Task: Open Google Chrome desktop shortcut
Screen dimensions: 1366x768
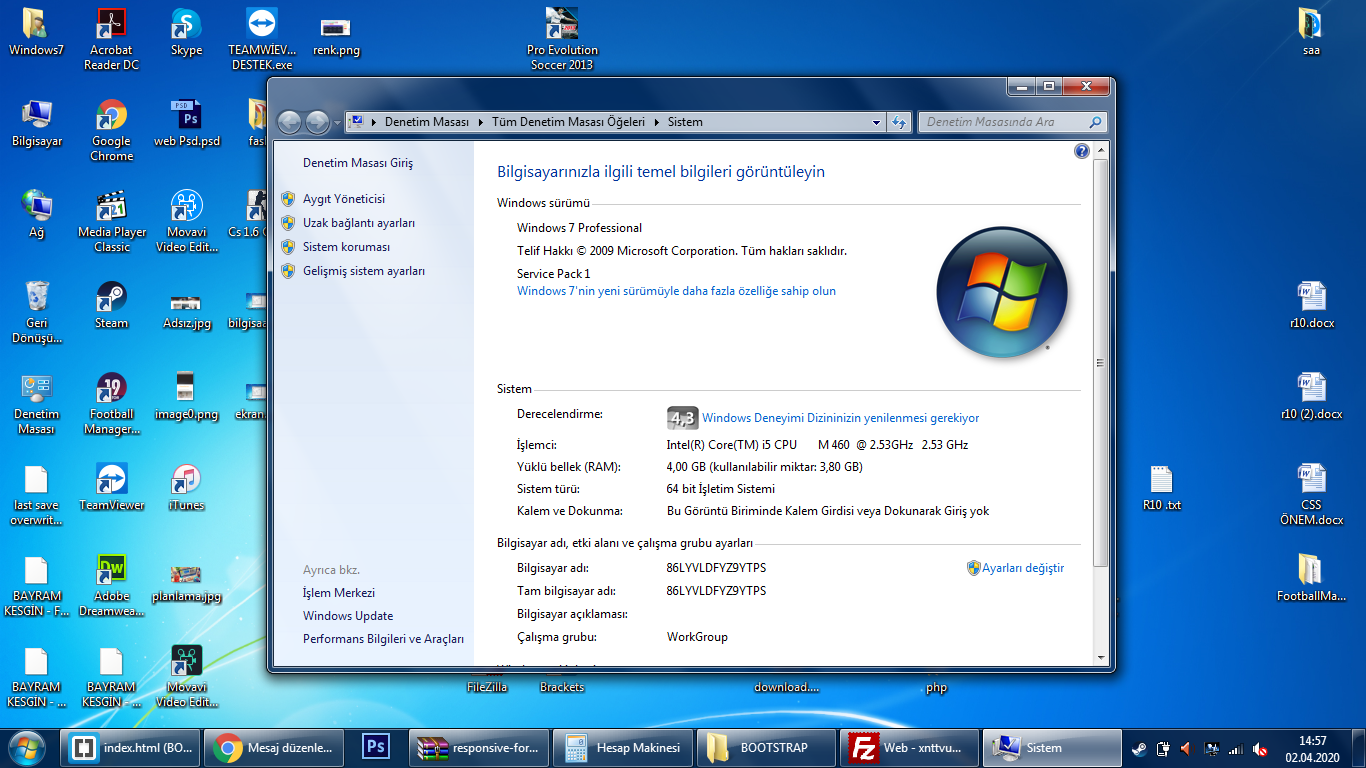Action: (111, 131)
